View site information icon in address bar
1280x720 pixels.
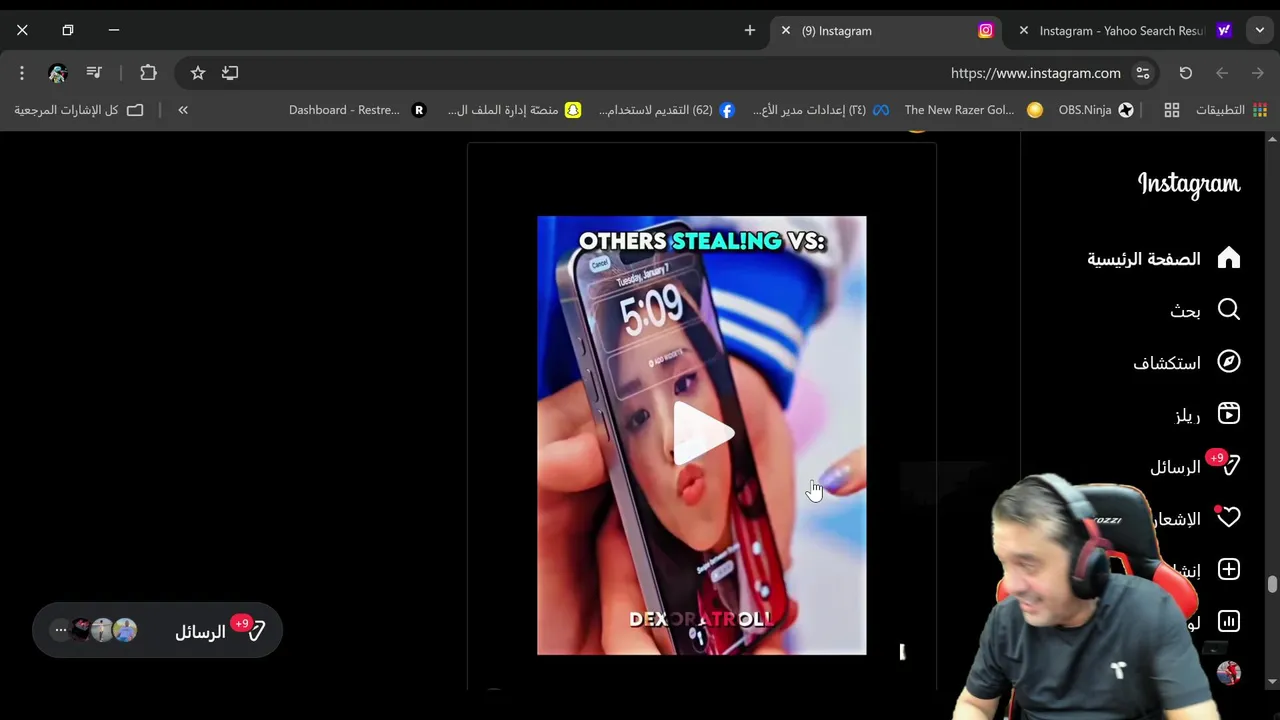[1142, 73]
